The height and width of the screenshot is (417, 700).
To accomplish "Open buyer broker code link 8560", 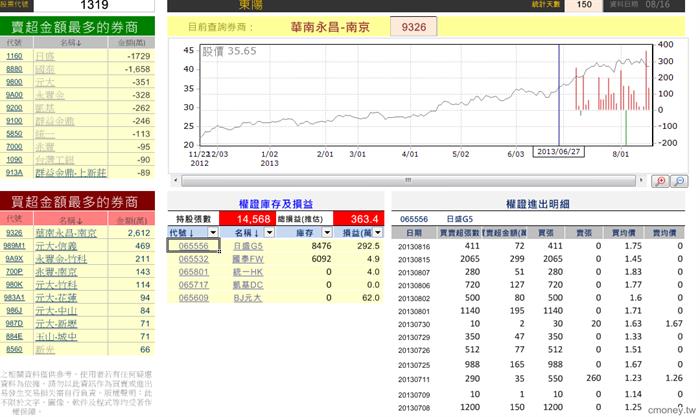I will tap(14, 350).
